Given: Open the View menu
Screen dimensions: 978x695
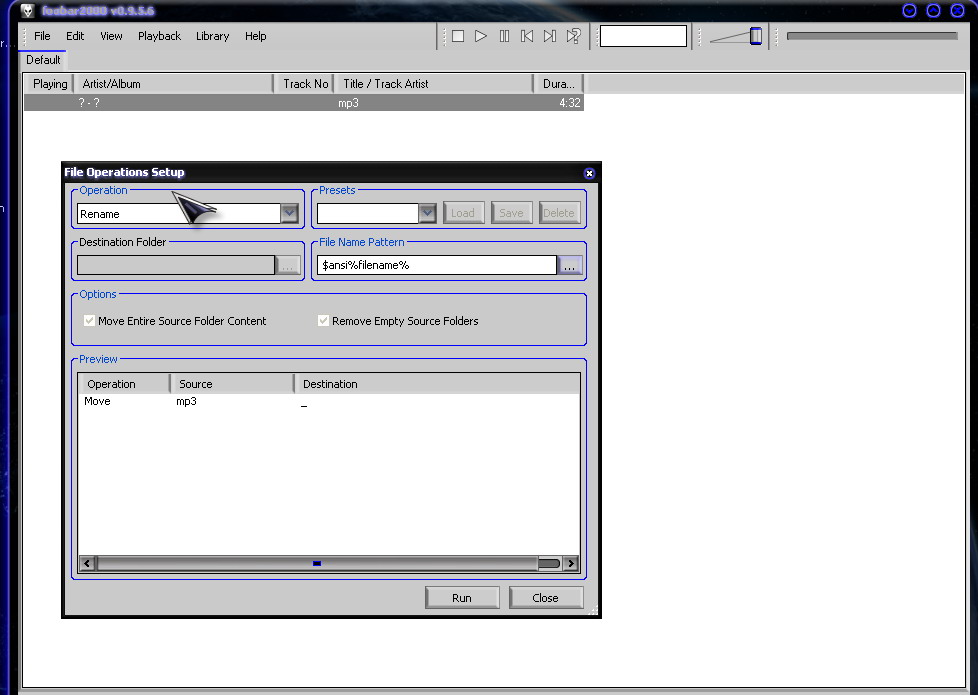Looking at the screenshot, I should (111, 36).
